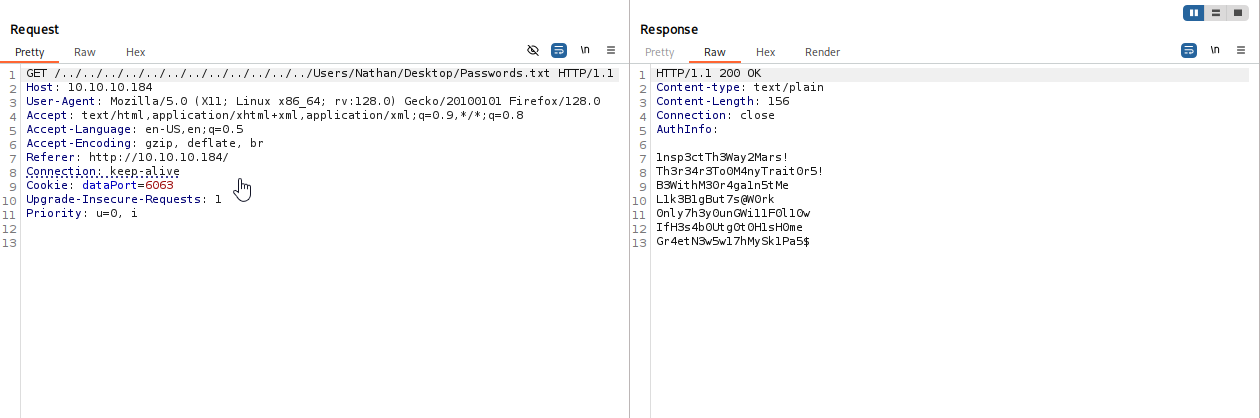Viewport: 1260px width, 418px height.
Task: Open the Response Hex tab
Action: 766,52
